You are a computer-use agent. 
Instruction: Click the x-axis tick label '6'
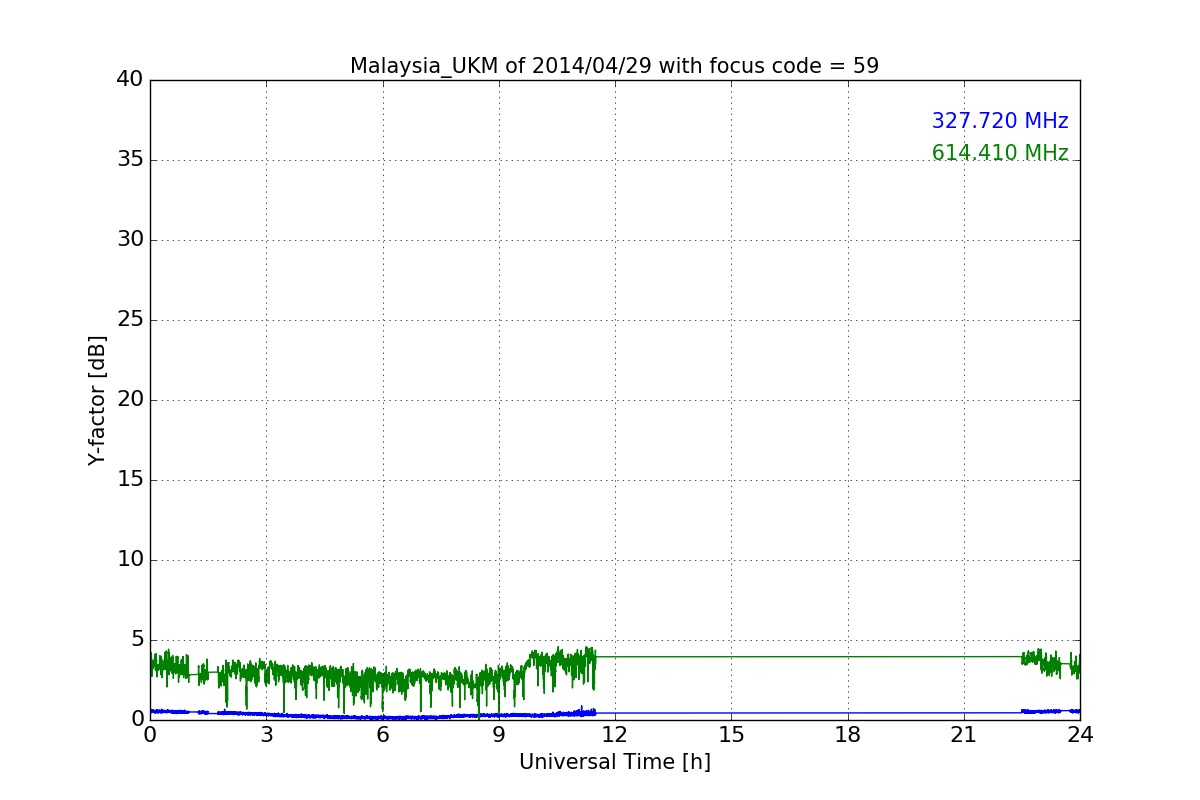pos(382,735)
